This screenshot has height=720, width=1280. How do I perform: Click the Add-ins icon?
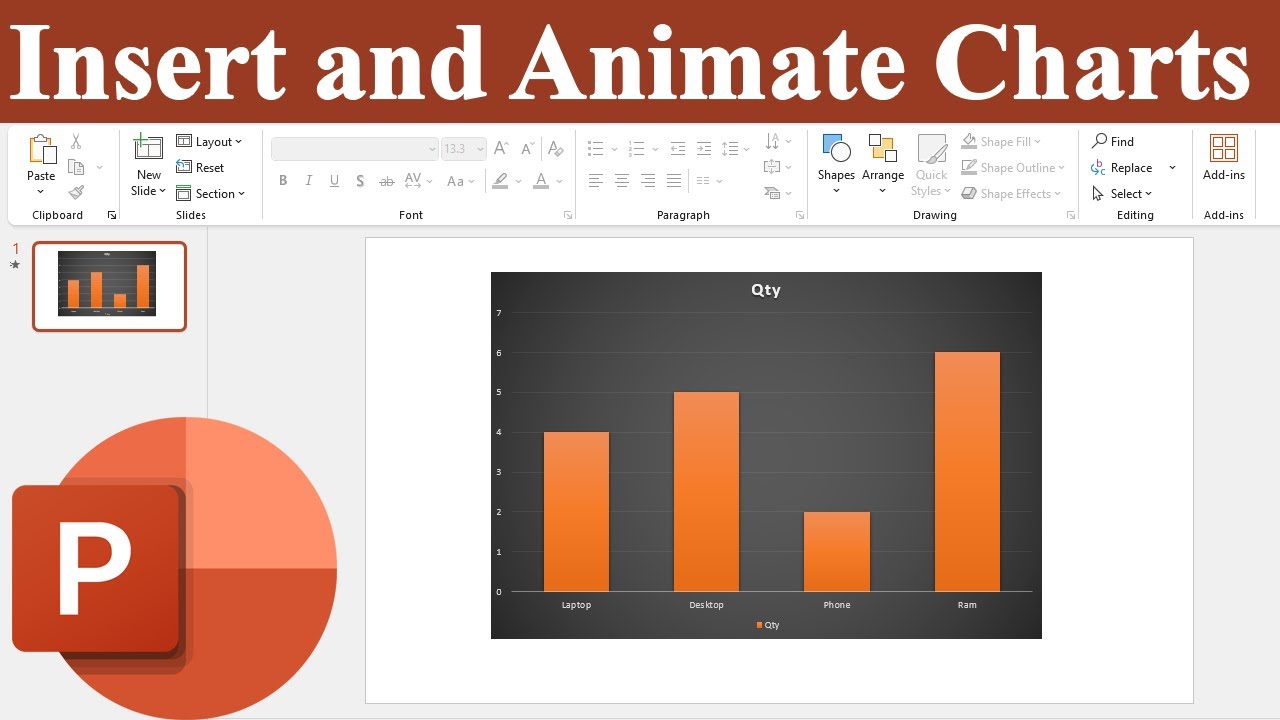(1224, 148)
